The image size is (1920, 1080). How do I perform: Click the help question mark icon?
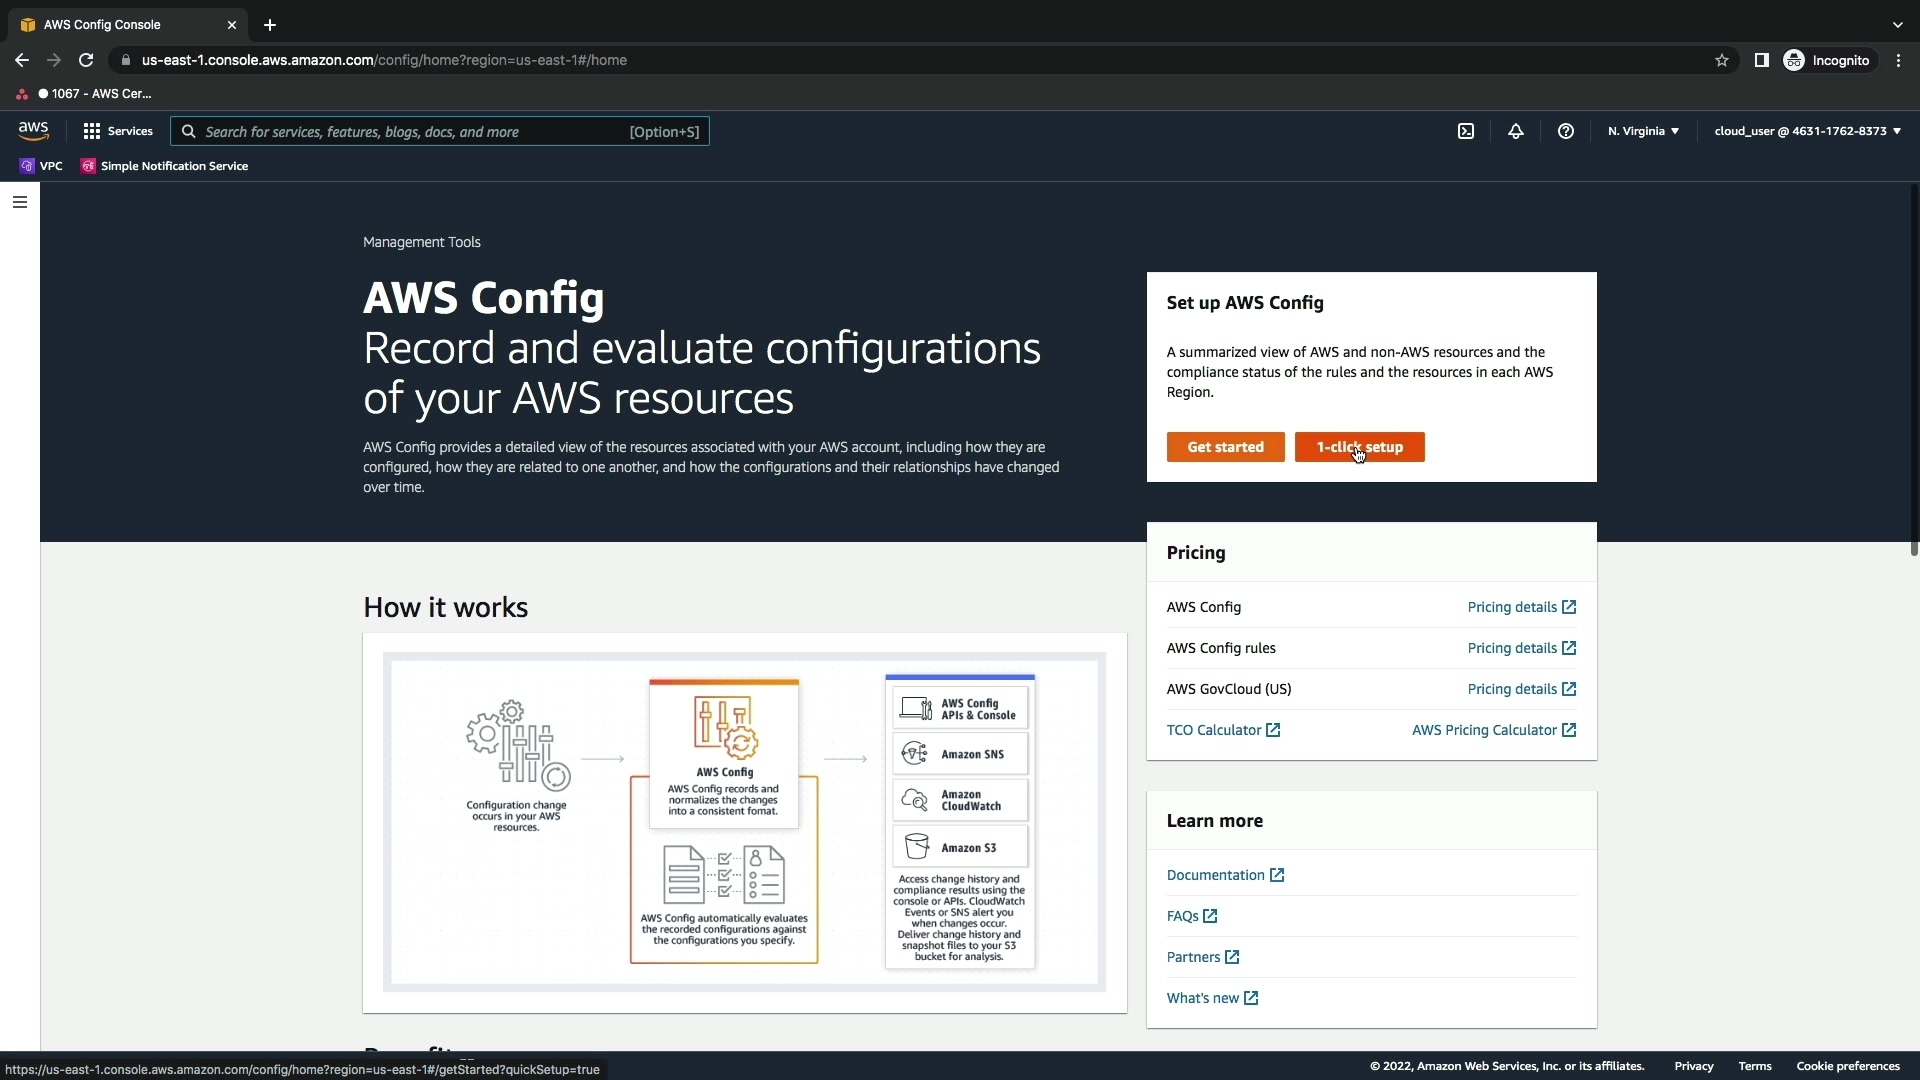click(1566, 131)
